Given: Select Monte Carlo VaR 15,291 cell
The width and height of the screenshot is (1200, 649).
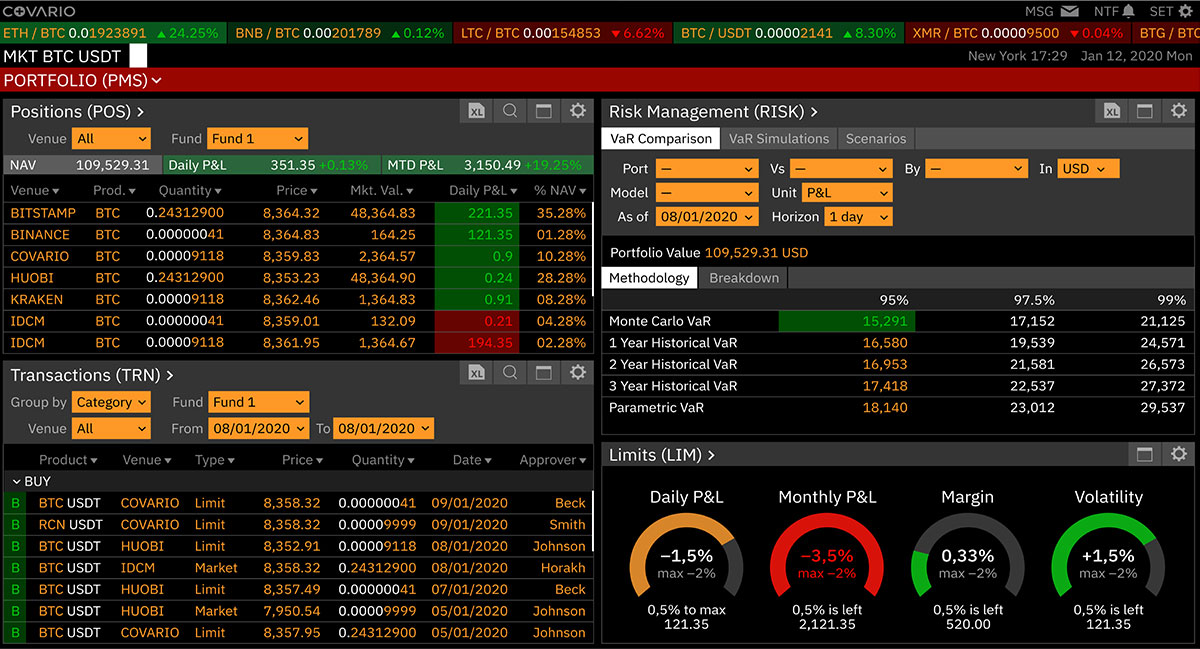Looking at the screenshot, I should (x=846, y=321).
